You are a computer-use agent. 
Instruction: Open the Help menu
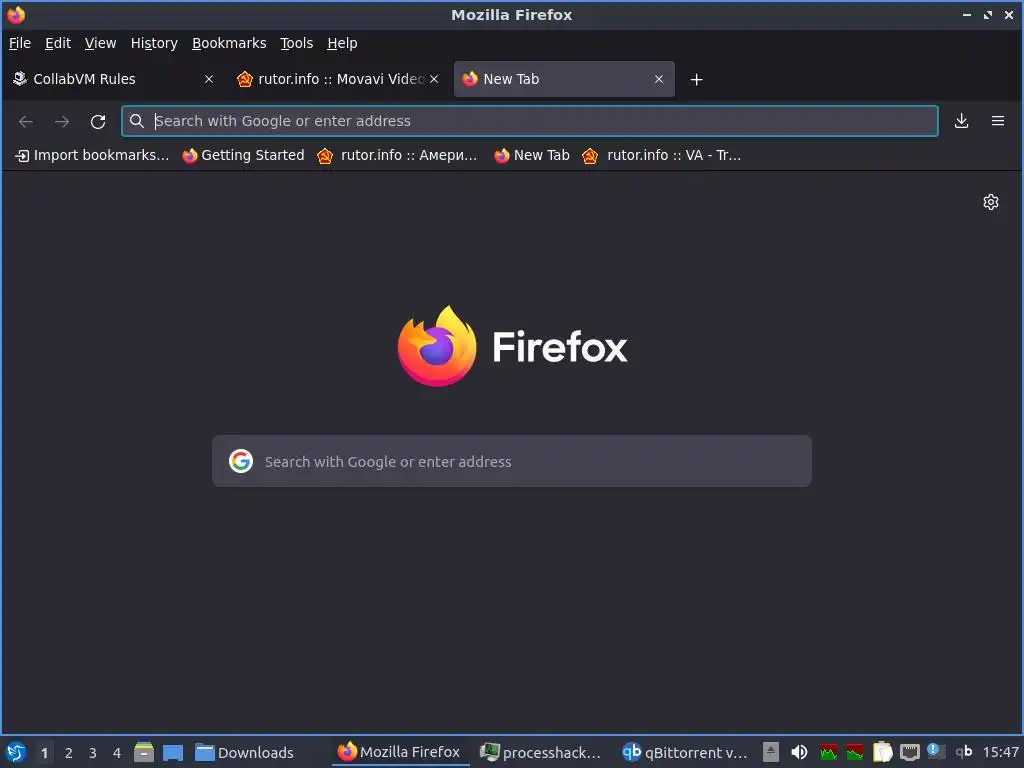[x=342, y=43]
